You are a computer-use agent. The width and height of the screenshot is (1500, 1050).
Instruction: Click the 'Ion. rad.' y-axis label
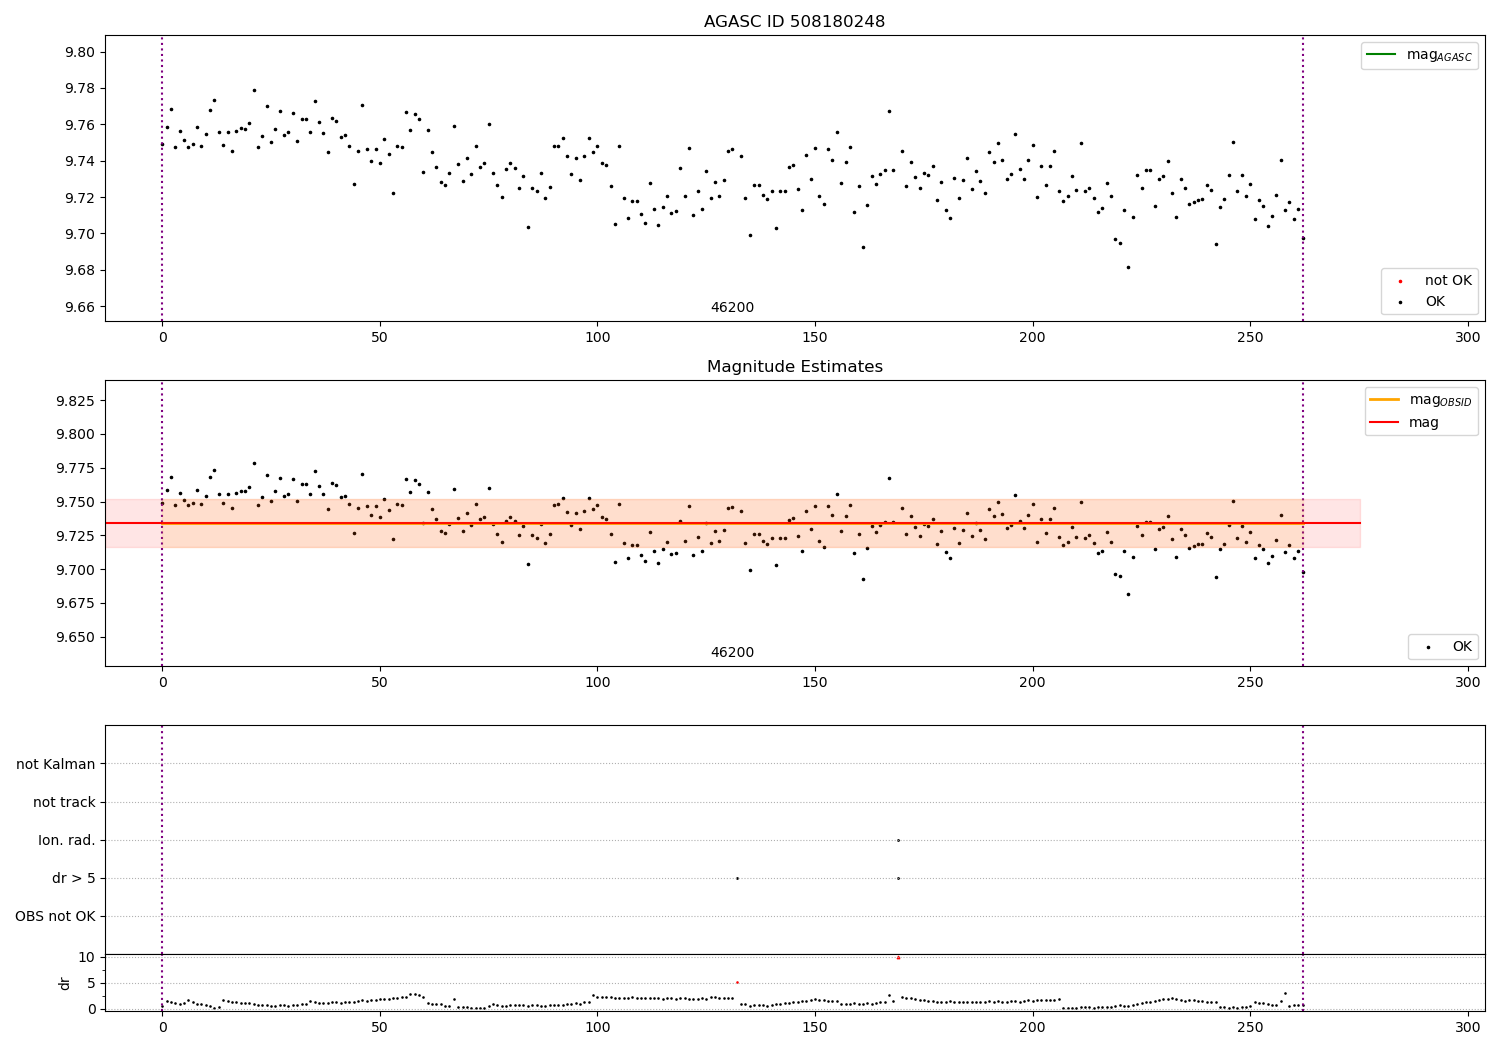(67, 840)
